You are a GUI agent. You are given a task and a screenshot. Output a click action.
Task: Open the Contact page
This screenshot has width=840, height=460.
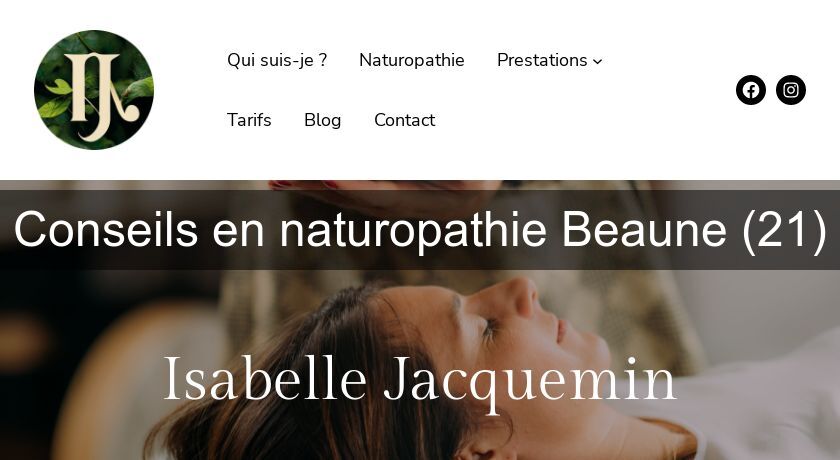404,120
